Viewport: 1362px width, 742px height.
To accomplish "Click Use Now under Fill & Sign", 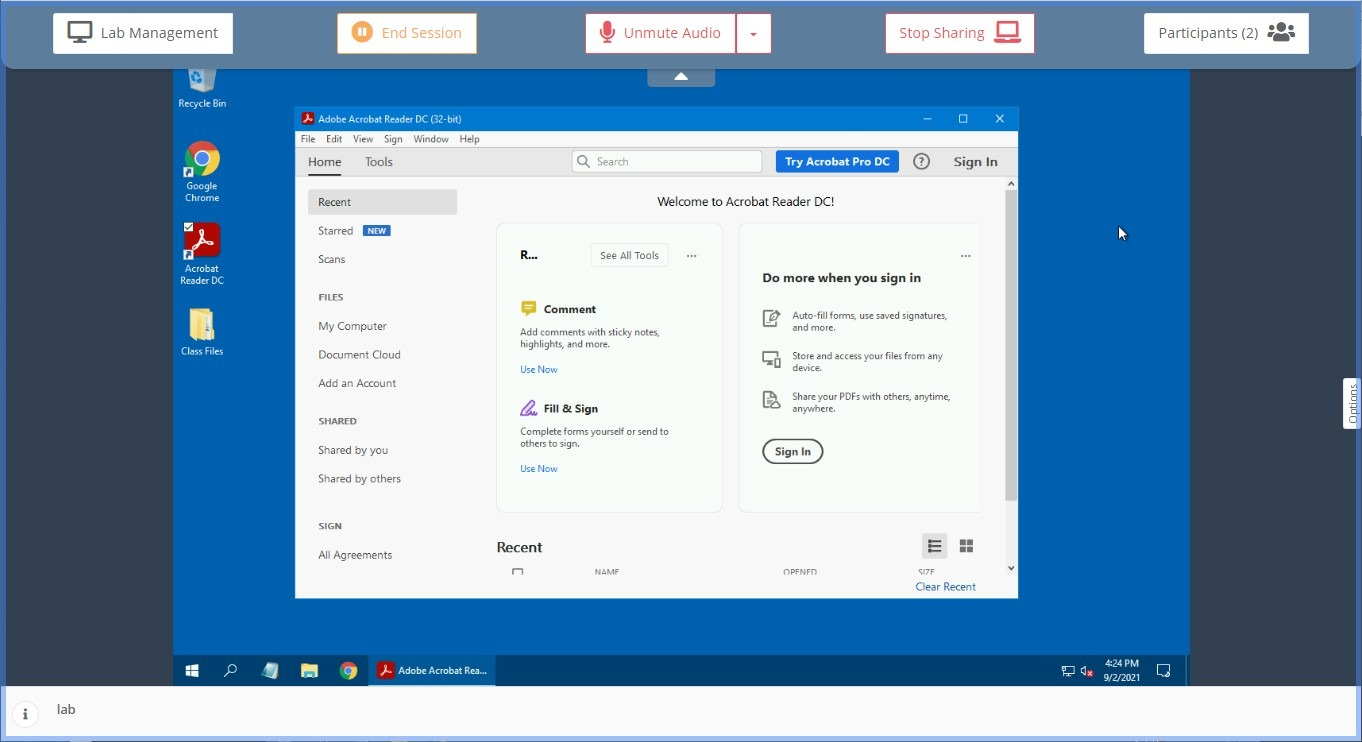I will (539, 469).
